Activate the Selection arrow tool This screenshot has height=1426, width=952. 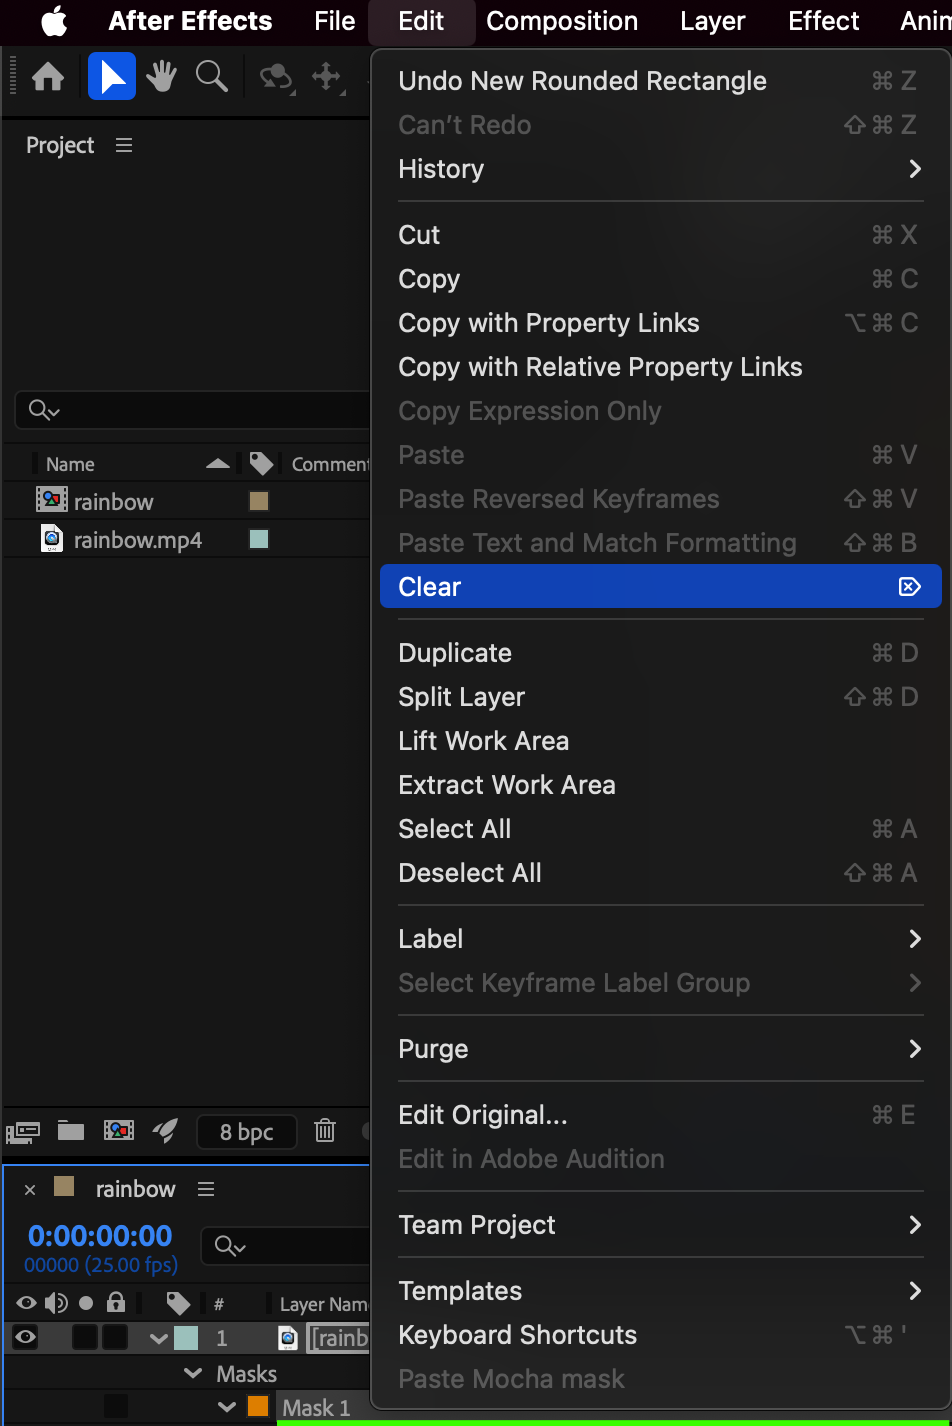112,77
